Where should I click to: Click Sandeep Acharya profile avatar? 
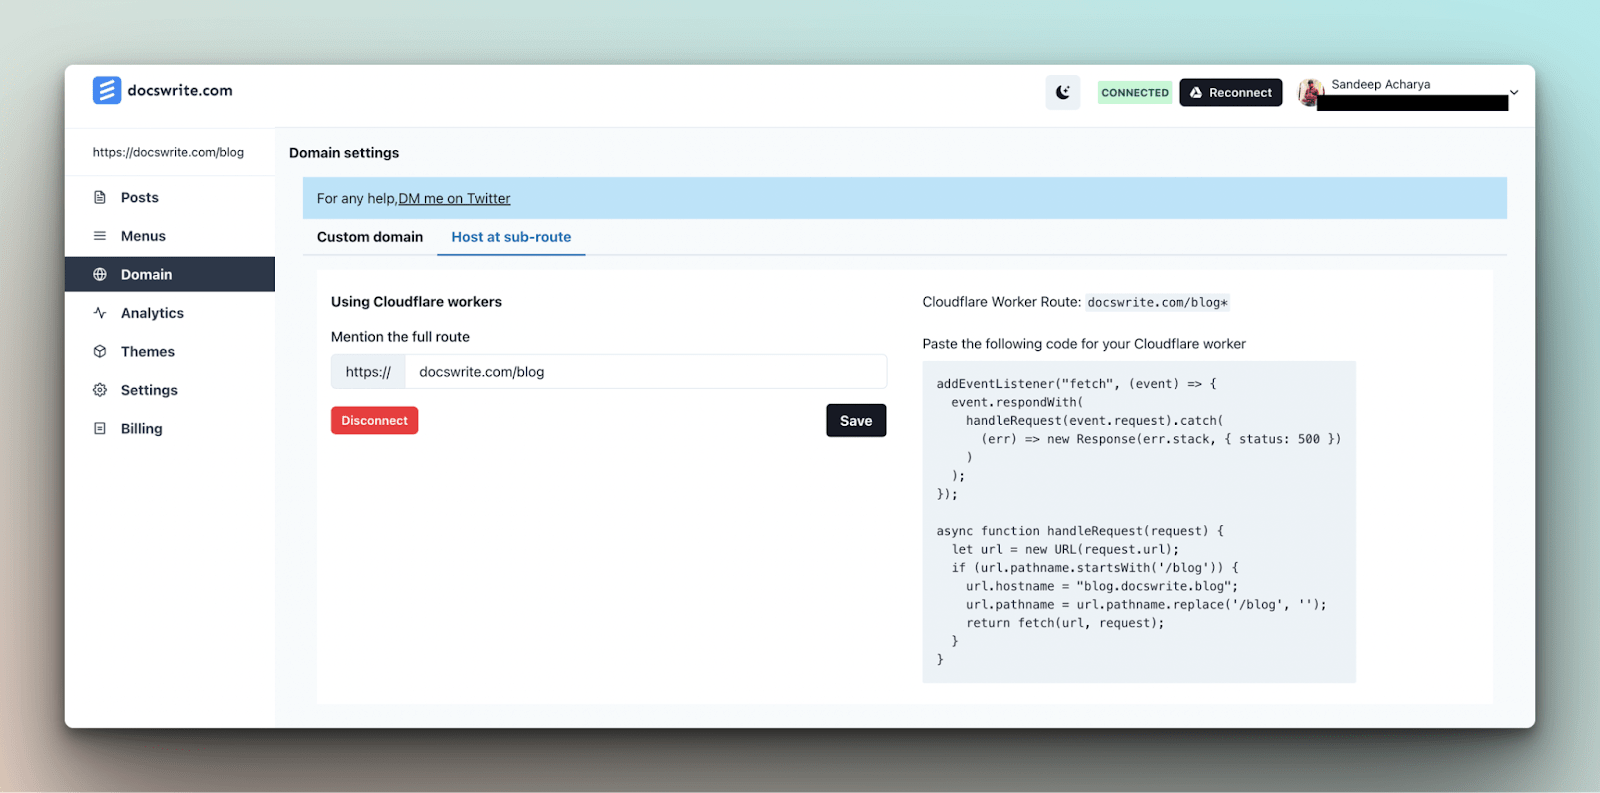[1311, 93]
